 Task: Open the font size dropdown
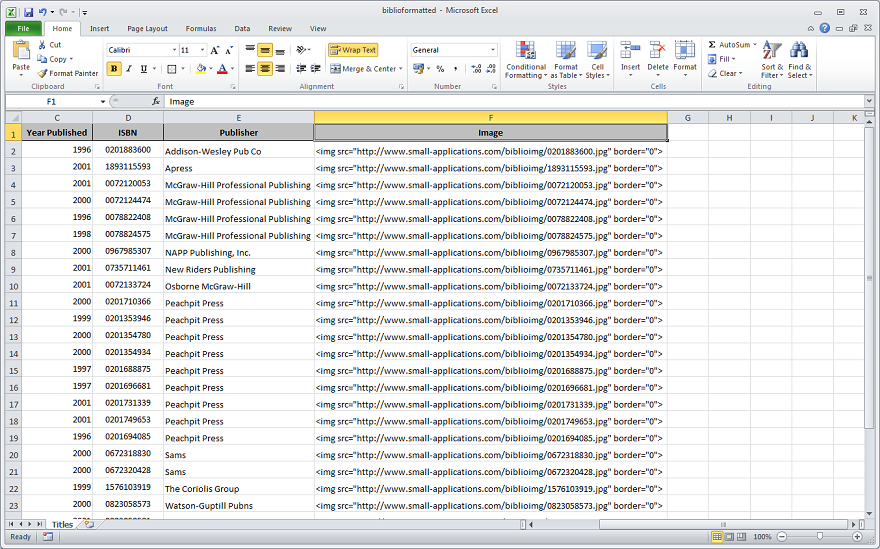tap(203, 50)
